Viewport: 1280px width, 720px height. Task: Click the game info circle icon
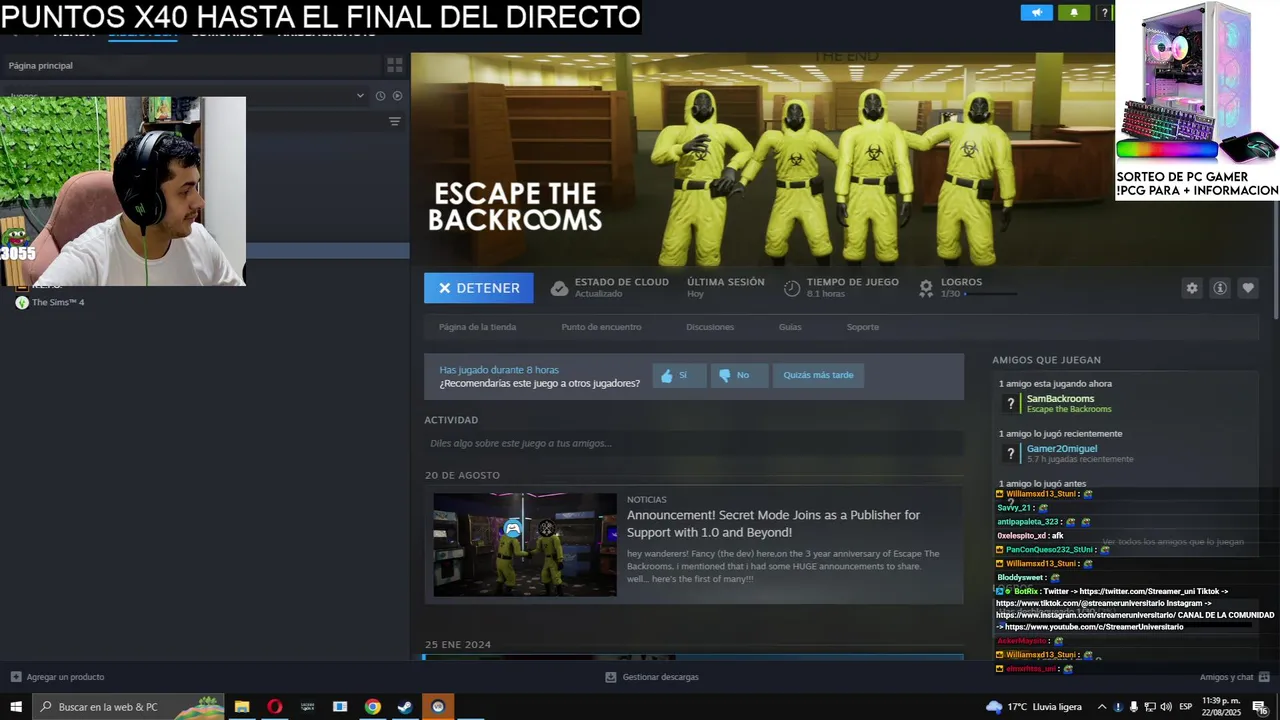[1220, 288]
